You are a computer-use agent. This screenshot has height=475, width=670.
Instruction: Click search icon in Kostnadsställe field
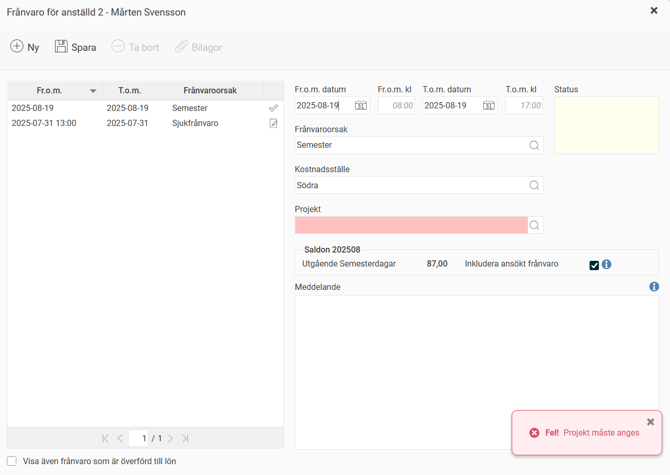point(534,185)
